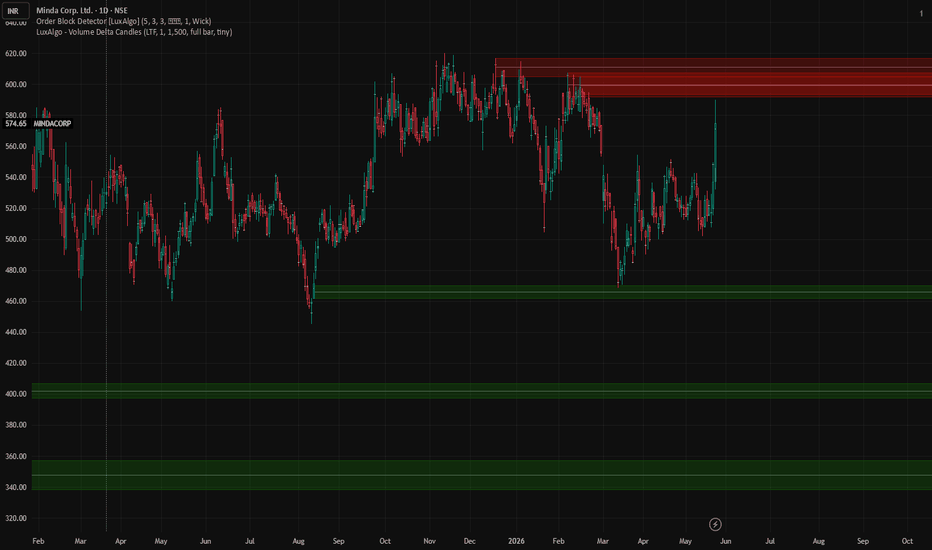Open the INR currency selector
The height and width of the screenshot is (550, 932).
click(x=14, y=11)
